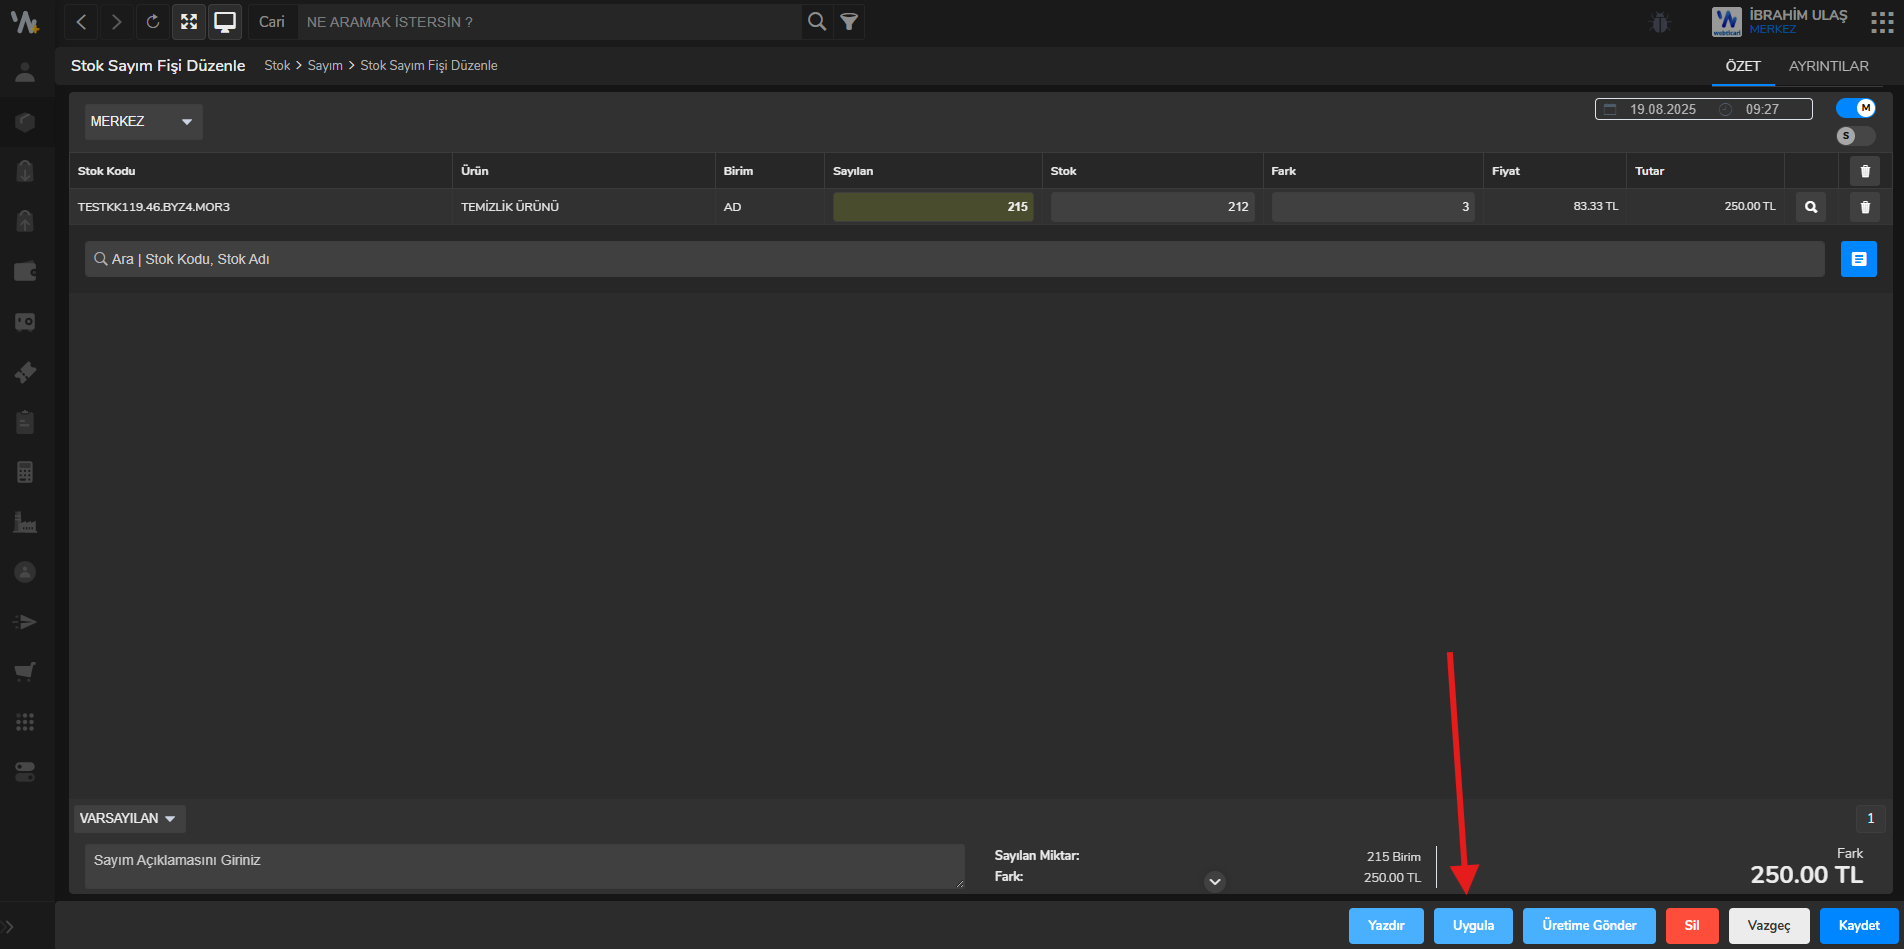1904x949 pixels.
Task: Toggle the M switch off
Action: point(1856,108)
